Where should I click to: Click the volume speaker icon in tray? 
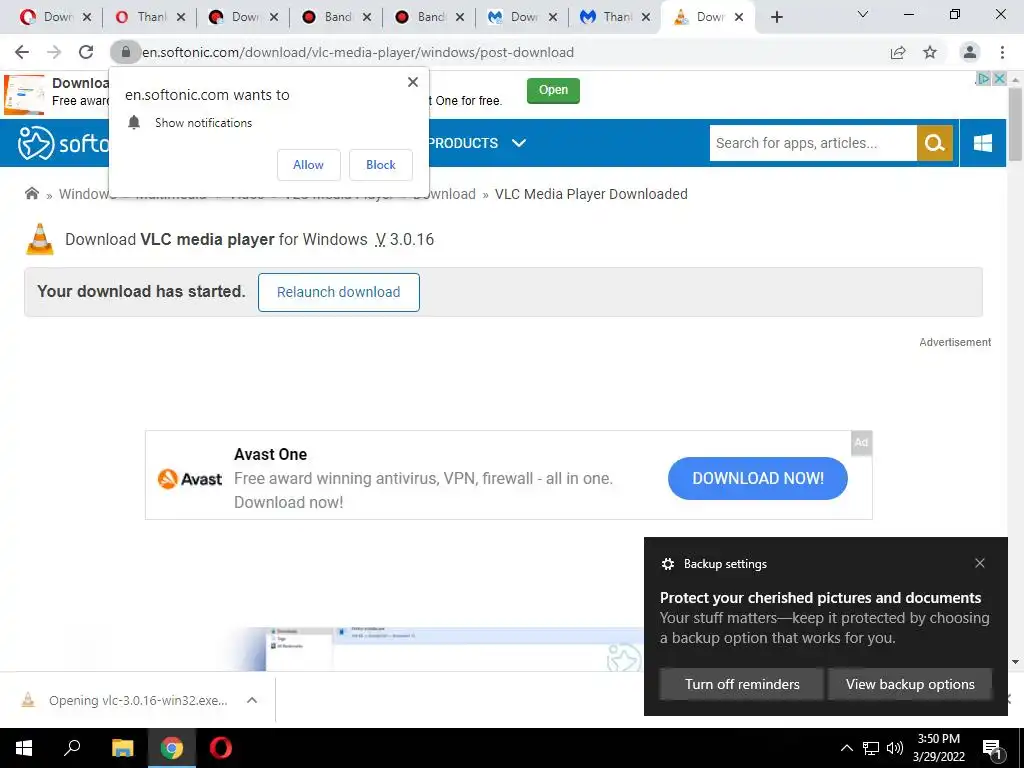tap(895, 748)
